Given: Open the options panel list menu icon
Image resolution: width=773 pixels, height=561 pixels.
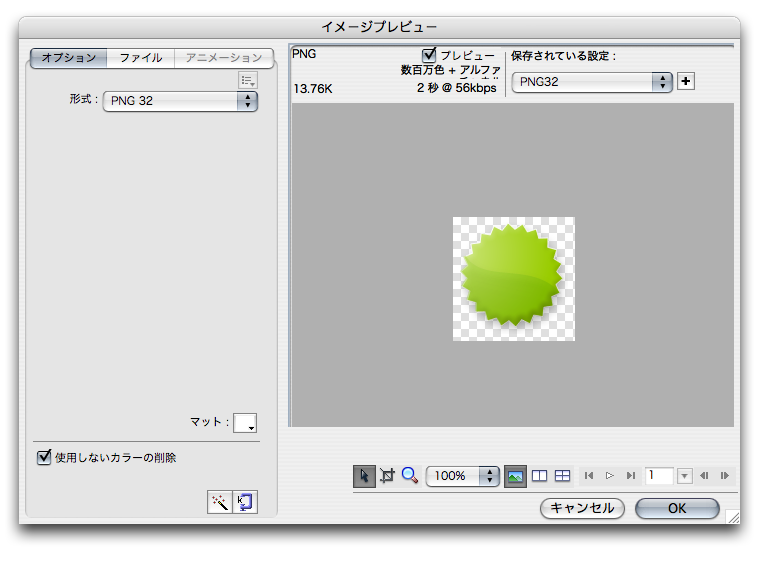Looking at the screenshot, I should click(248, 80).
